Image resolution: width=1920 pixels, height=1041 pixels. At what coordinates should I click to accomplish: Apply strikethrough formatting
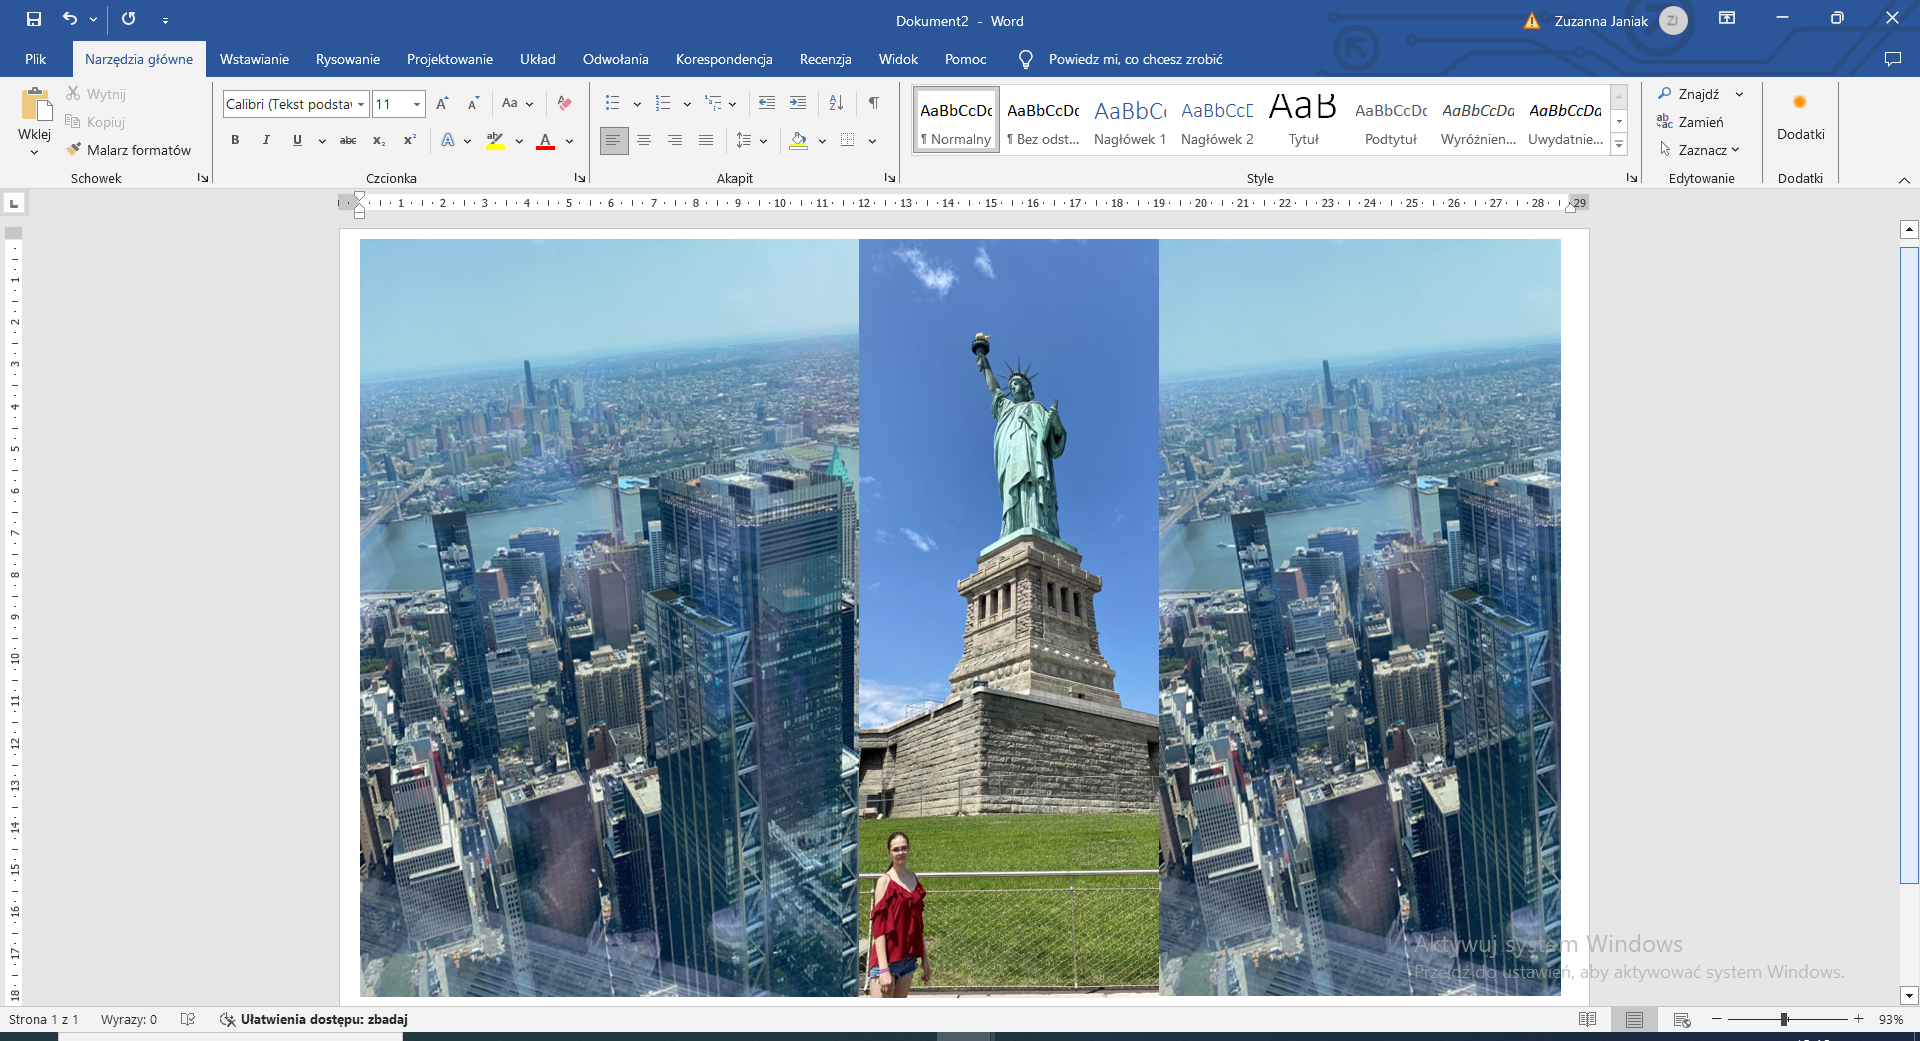(348, 141)
